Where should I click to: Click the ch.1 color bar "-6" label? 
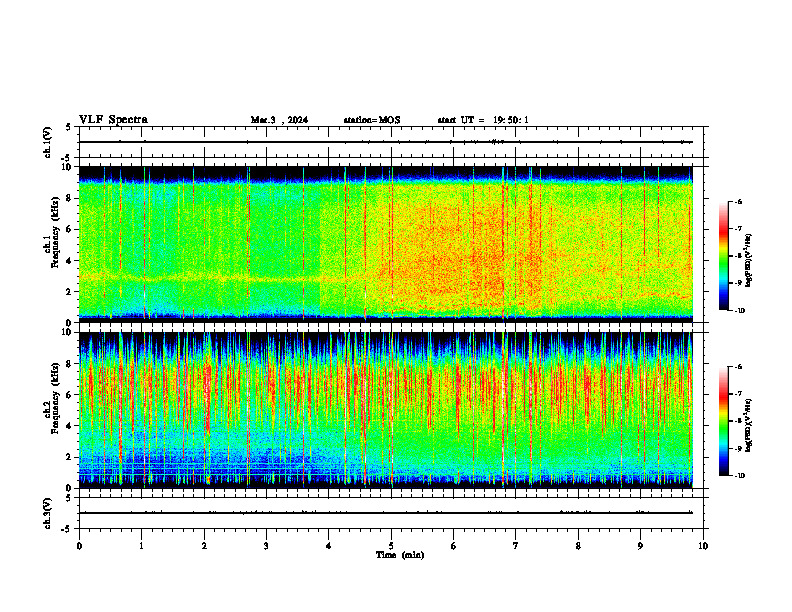pos(738,201)
